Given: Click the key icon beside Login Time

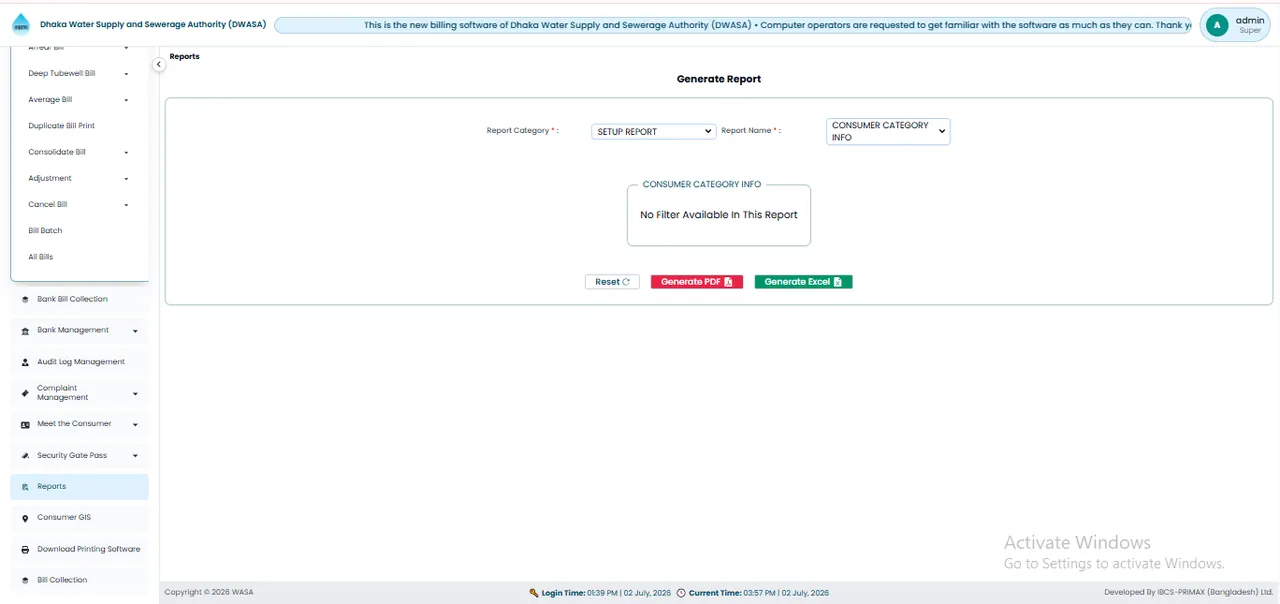Looking at the screenshot, I should [x=534, y=593].
